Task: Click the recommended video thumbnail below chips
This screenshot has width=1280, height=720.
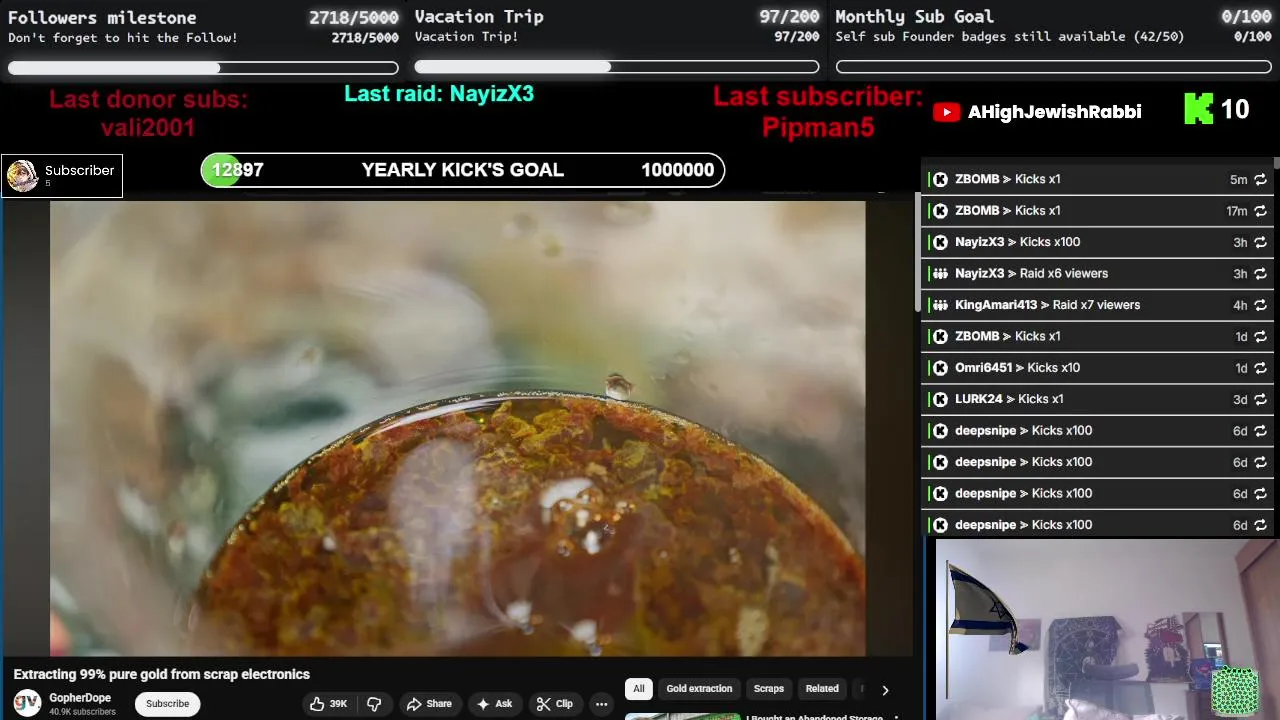Action: pos(683,716)
